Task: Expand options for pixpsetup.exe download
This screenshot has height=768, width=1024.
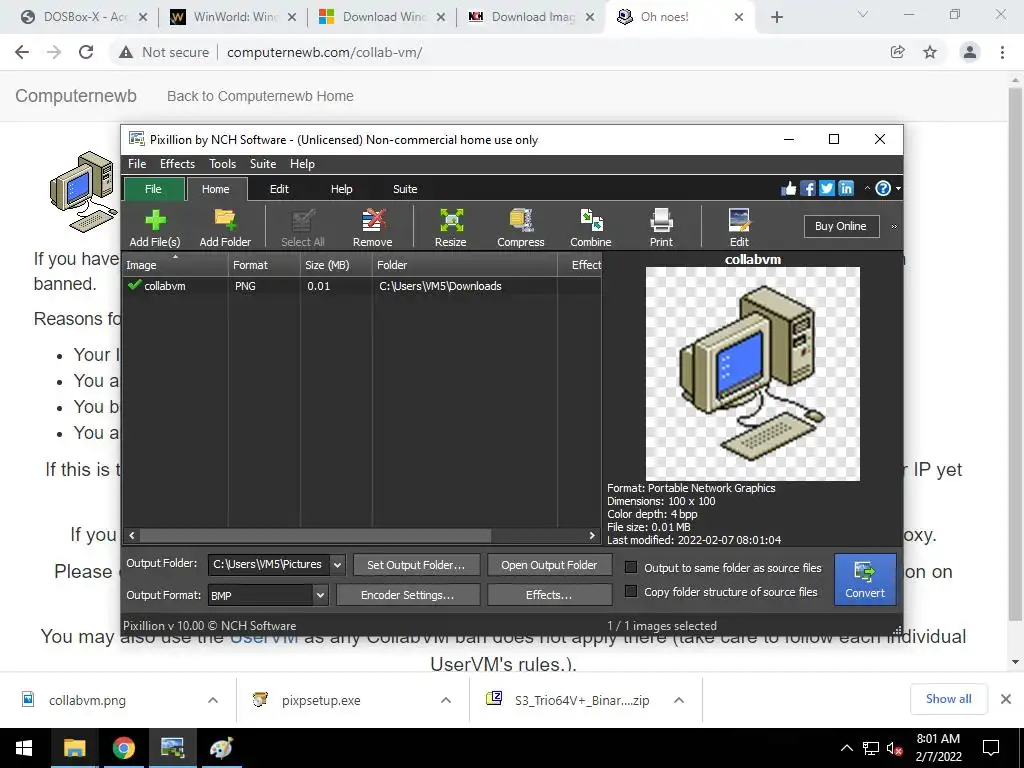Action: (x=446, y=700)
